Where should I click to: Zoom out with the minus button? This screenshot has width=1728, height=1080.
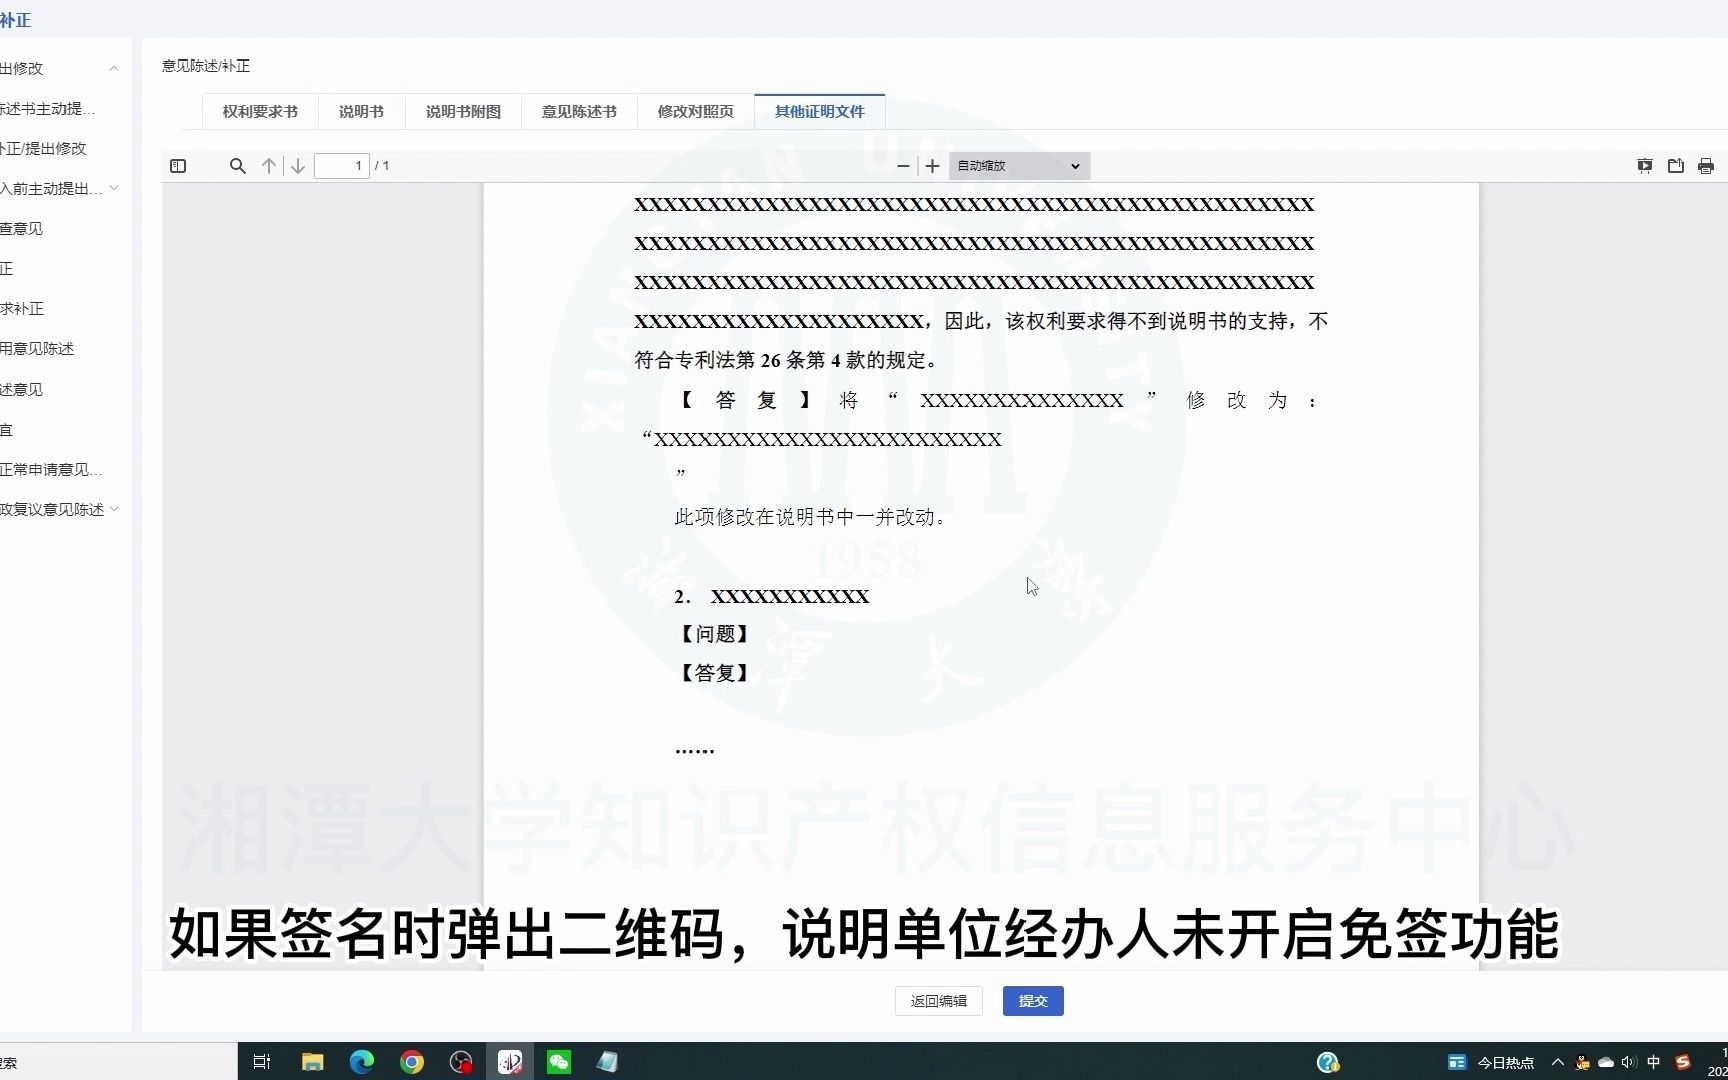pyautogui.click(x=903, y=166)
